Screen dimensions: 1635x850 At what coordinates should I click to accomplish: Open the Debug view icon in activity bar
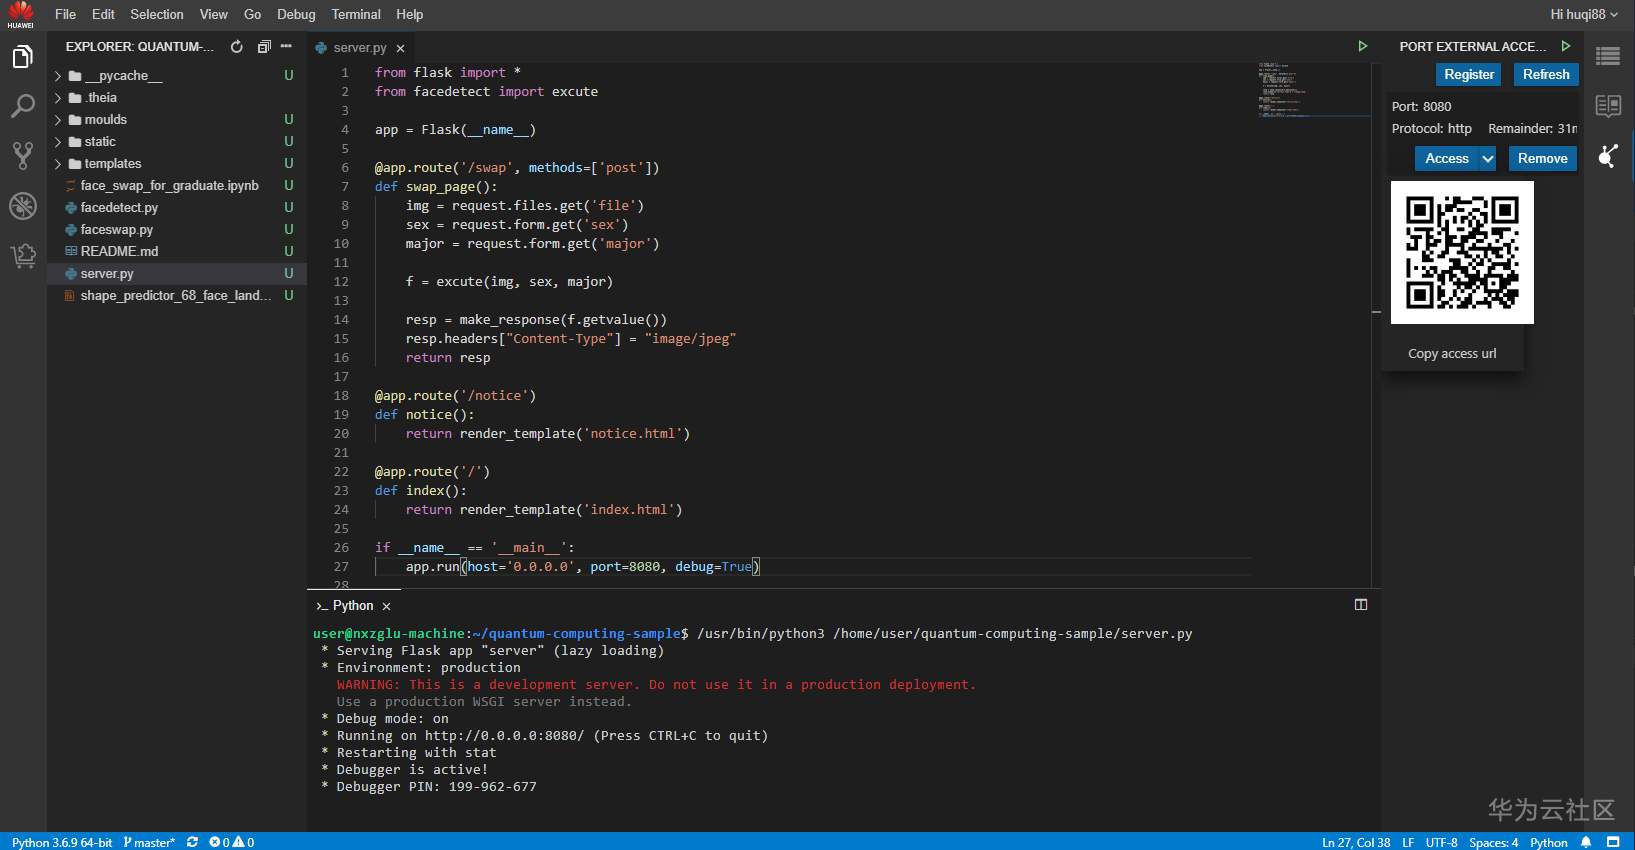[22, 206]
